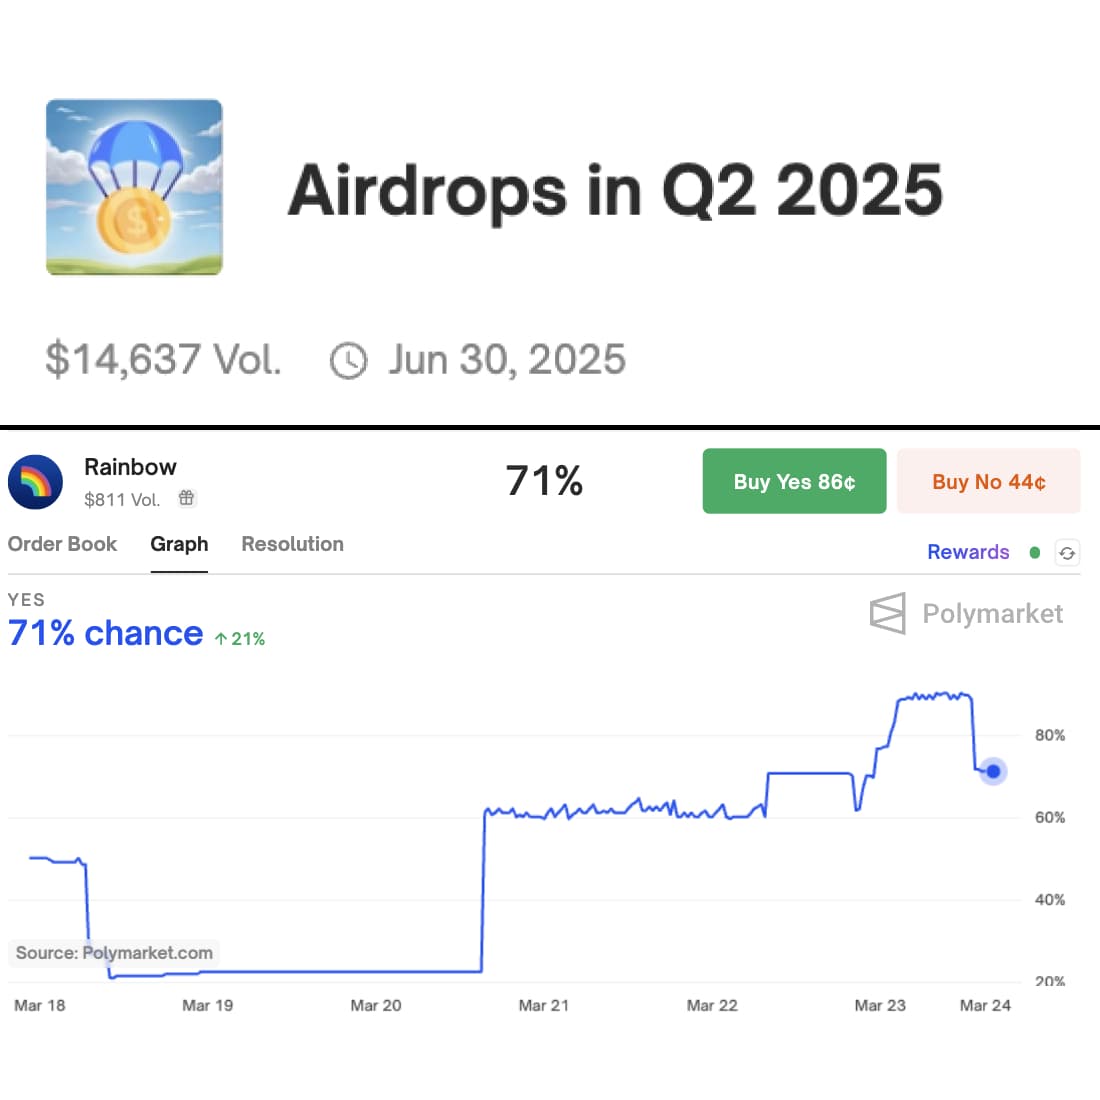The image size is (1100, 1100).
Task: Click the 71% chance heading
Action: click(x=105, y=634)
